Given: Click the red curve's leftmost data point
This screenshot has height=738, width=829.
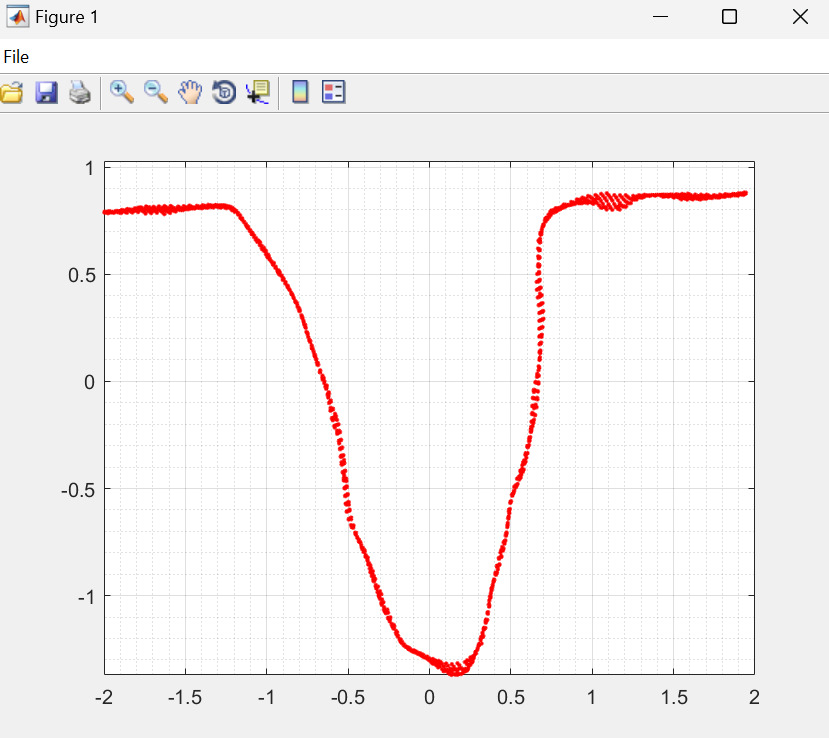Looking at the screenshot, I should tap(105, 212).
